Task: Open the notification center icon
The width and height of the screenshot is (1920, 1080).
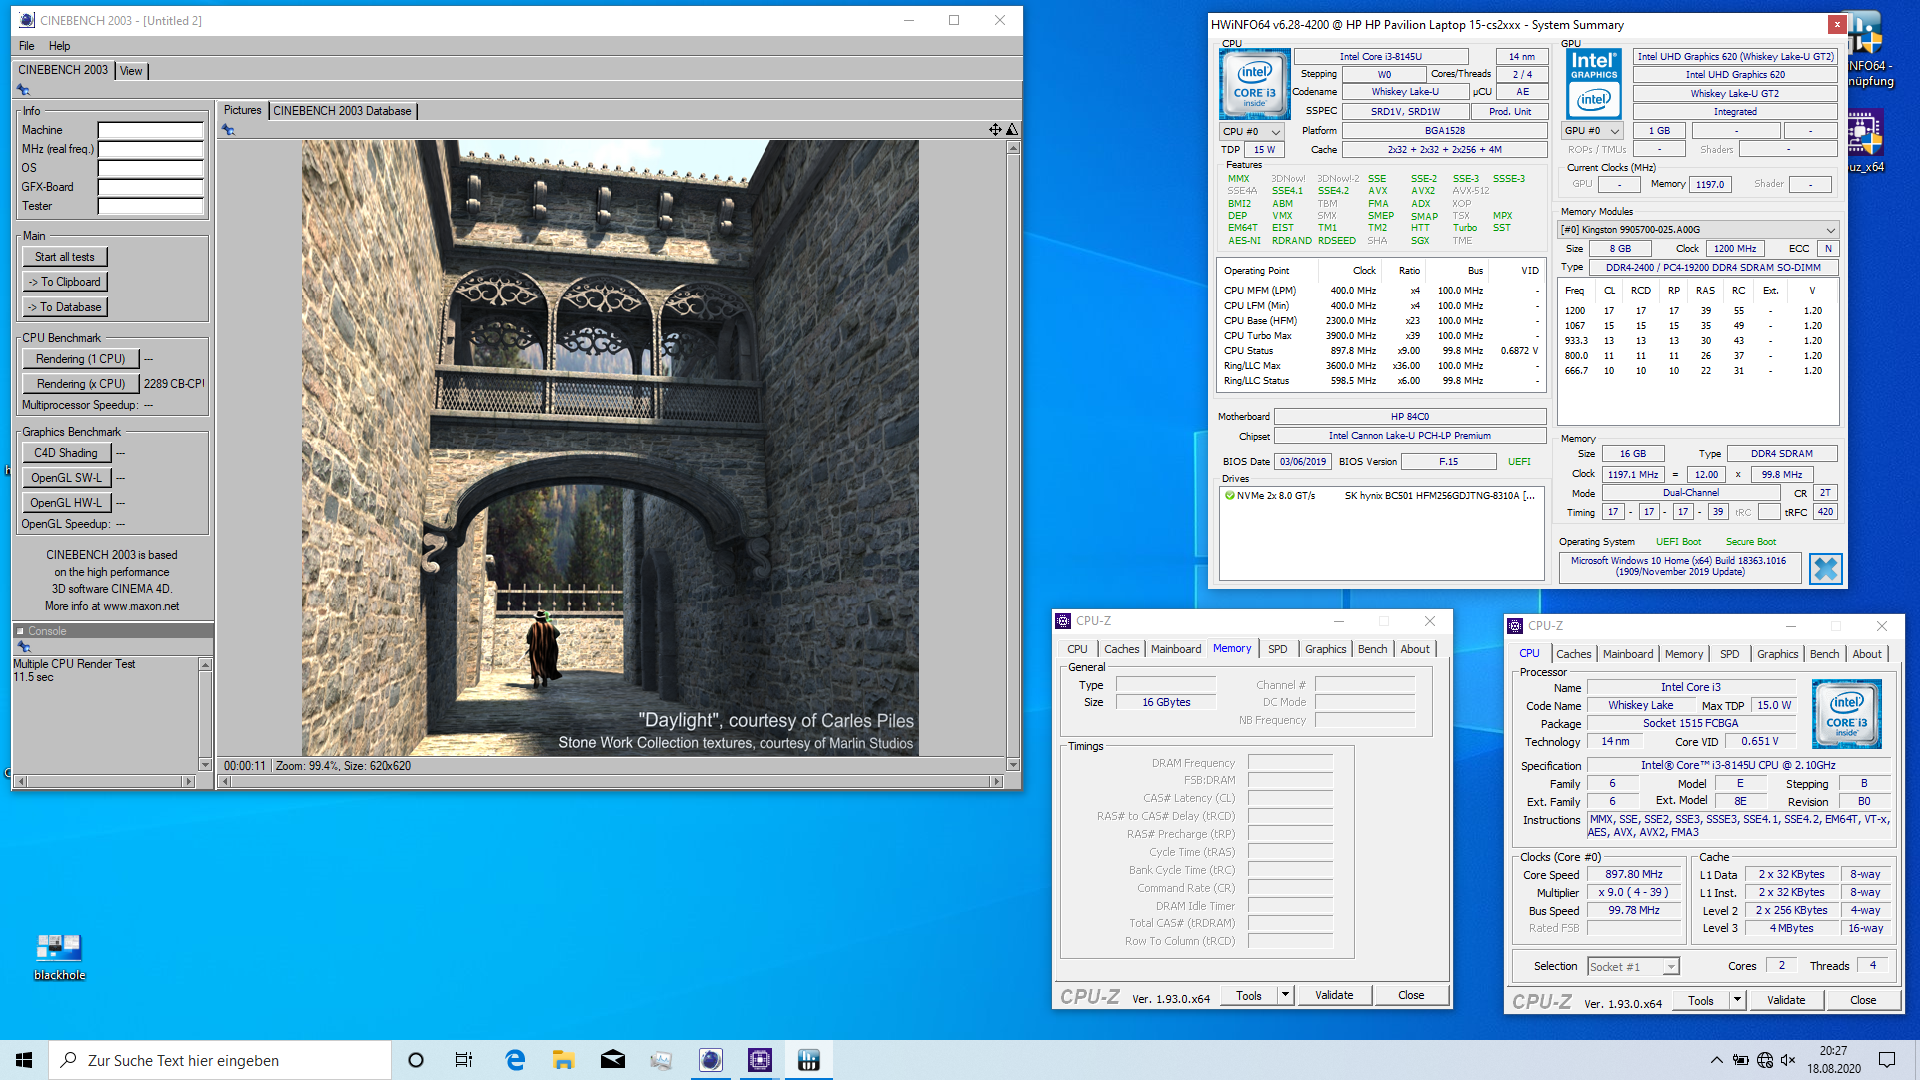Action: 1886,1060
